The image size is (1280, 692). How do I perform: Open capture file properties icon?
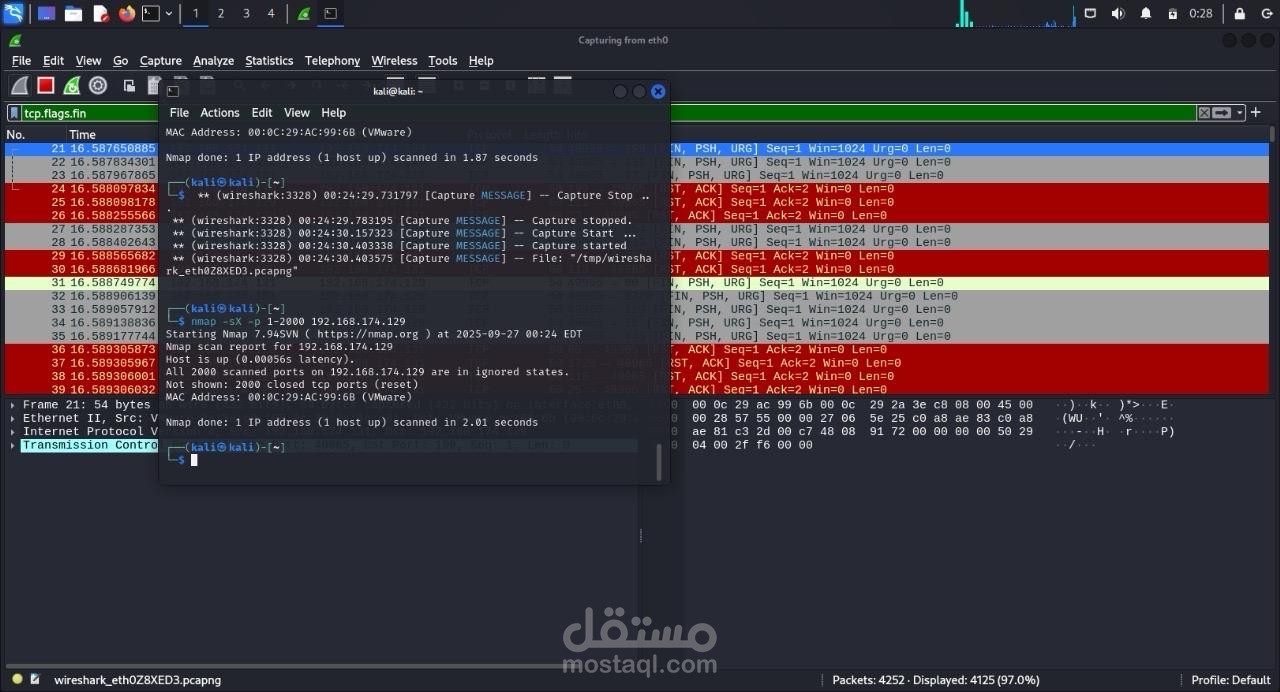[x=35, y=679]
